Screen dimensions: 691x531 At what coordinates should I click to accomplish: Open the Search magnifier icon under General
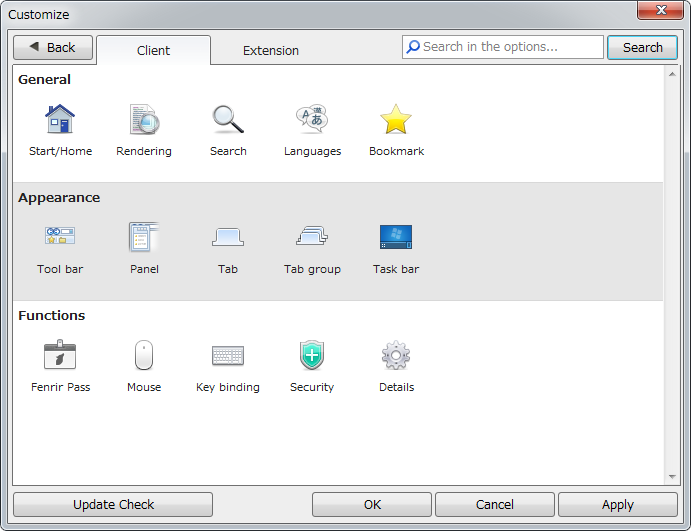pyautogui.click(x=228, y=119)
